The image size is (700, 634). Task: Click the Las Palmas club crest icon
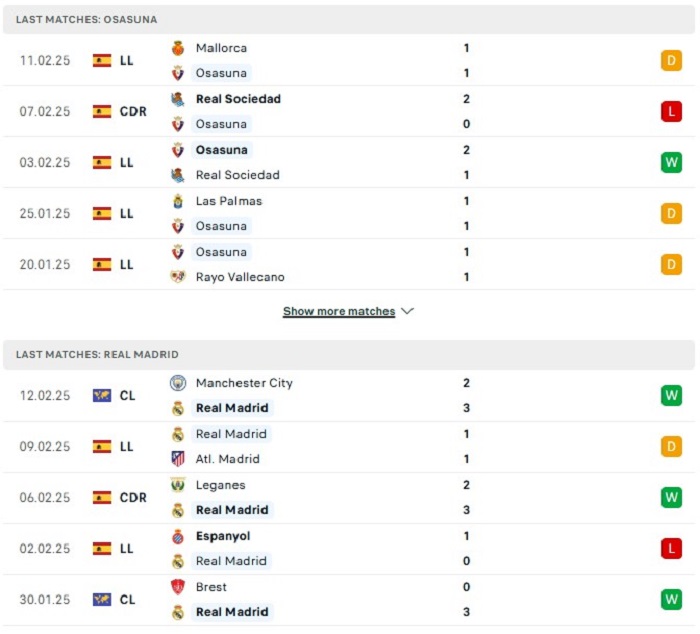(178, 201)
